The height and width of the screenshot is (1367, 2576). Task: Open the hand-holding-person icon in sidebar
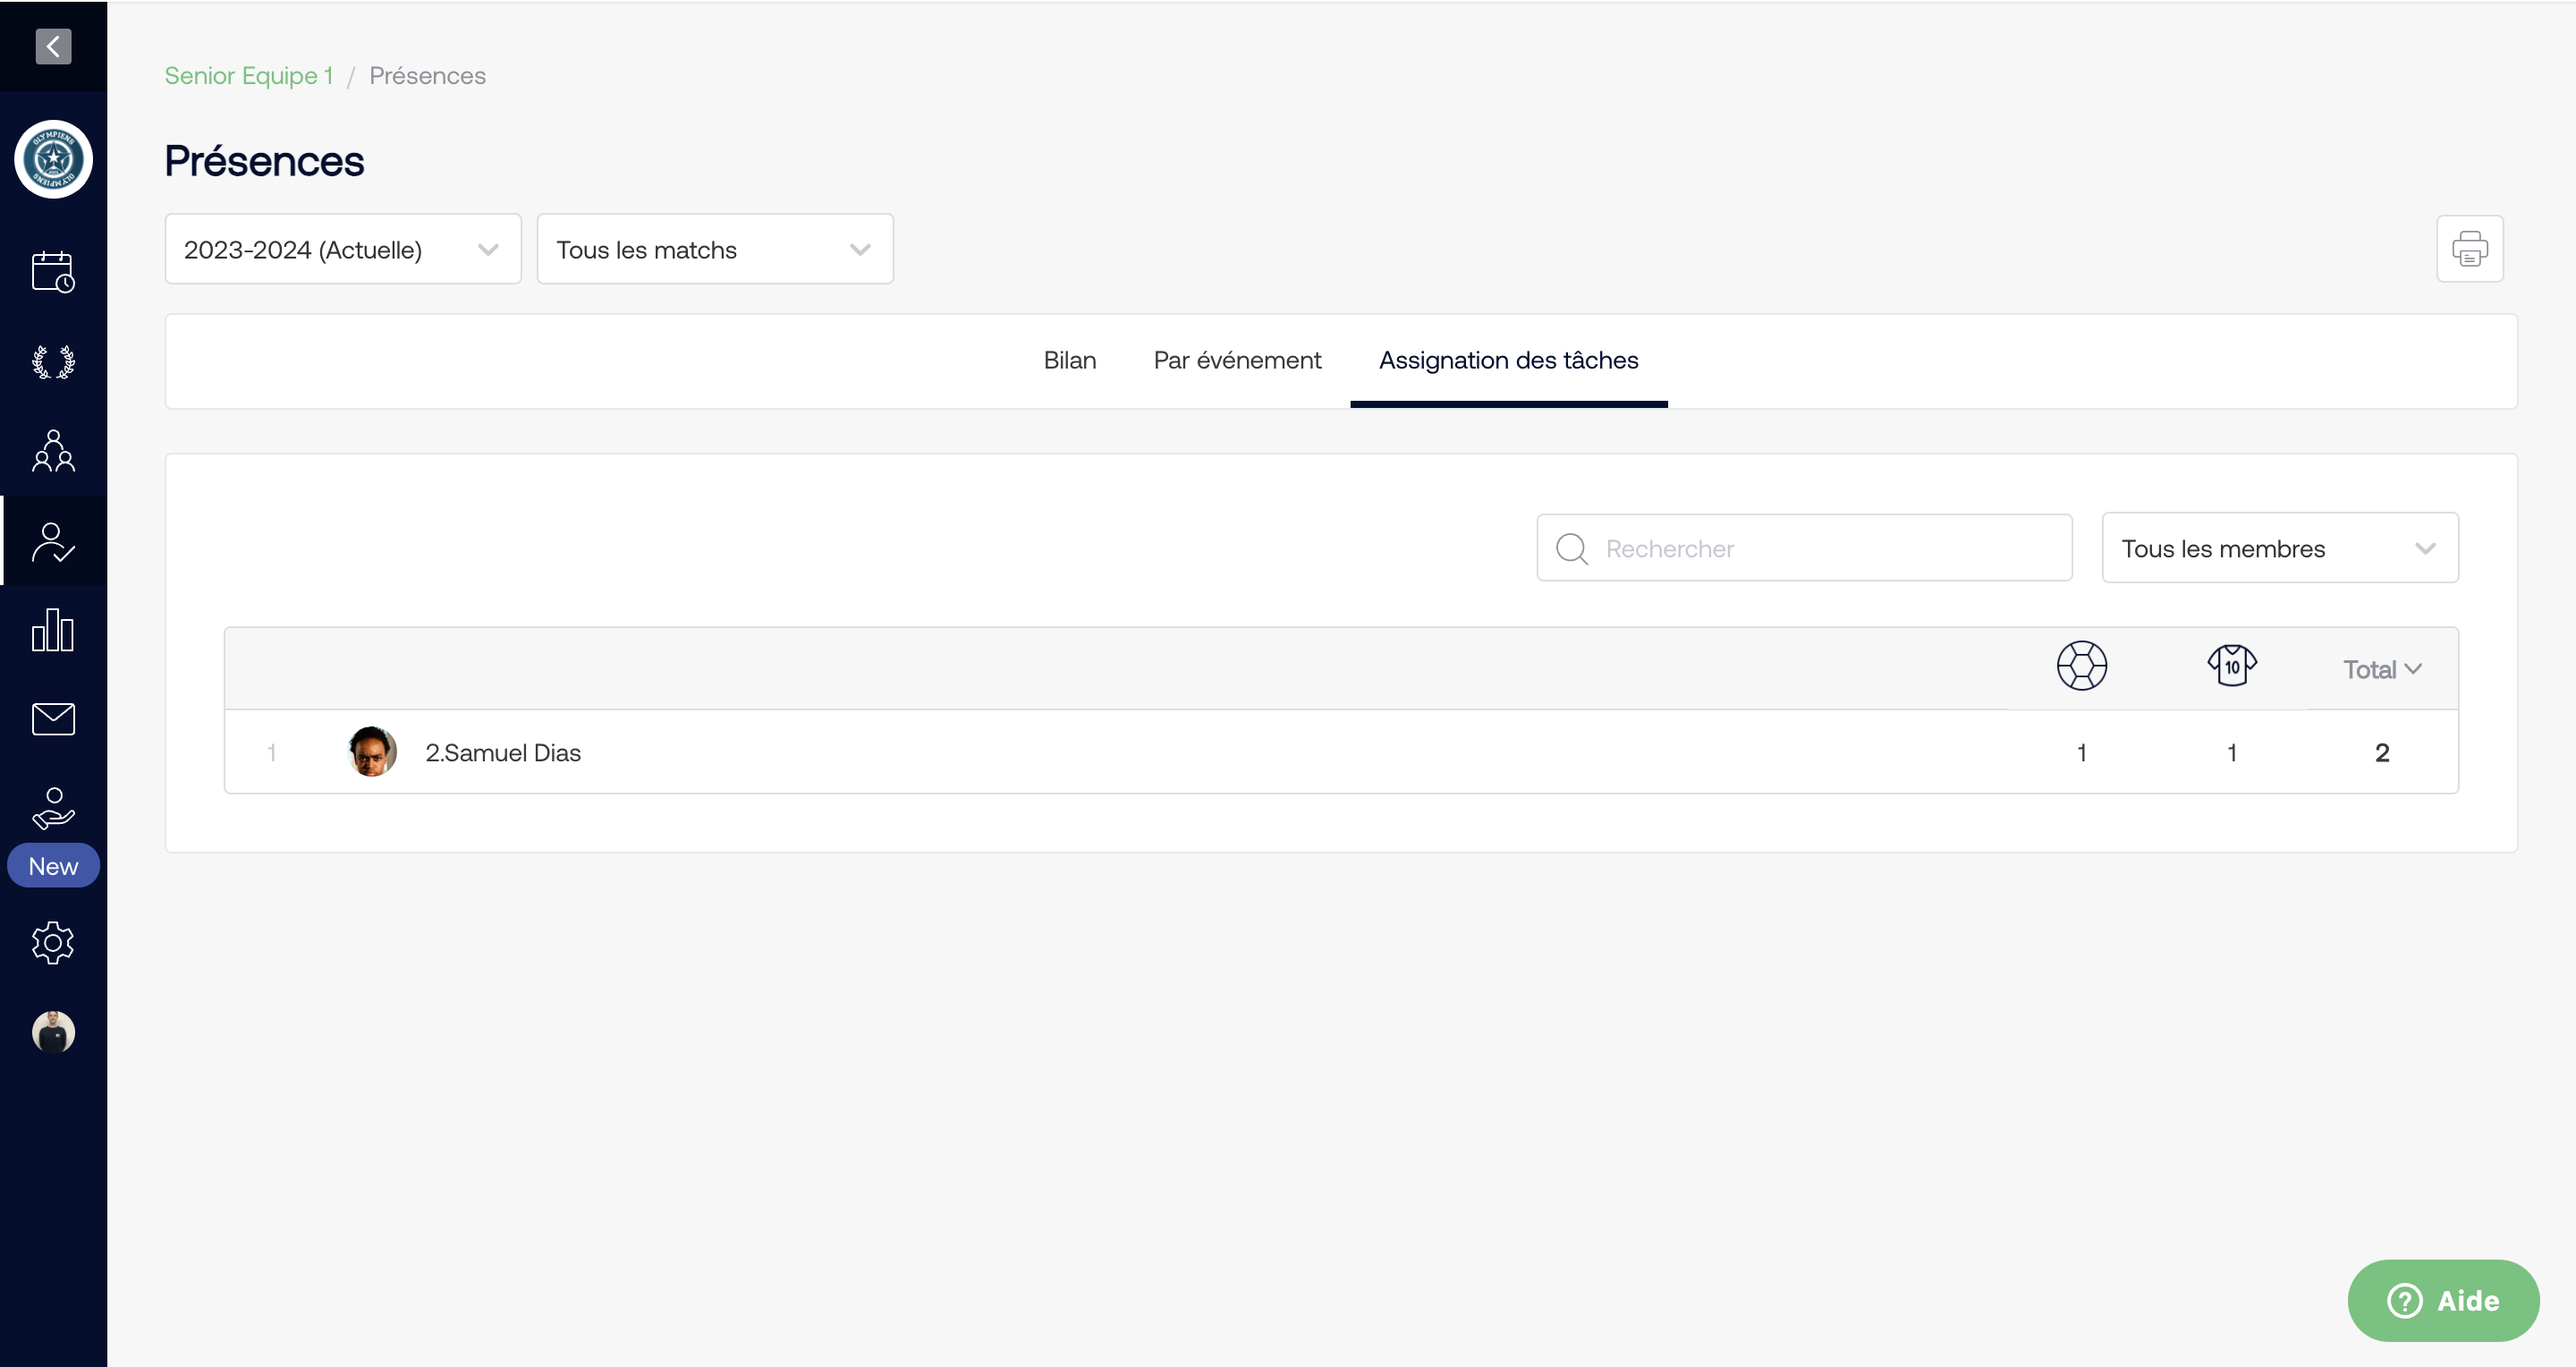(53, 808)
